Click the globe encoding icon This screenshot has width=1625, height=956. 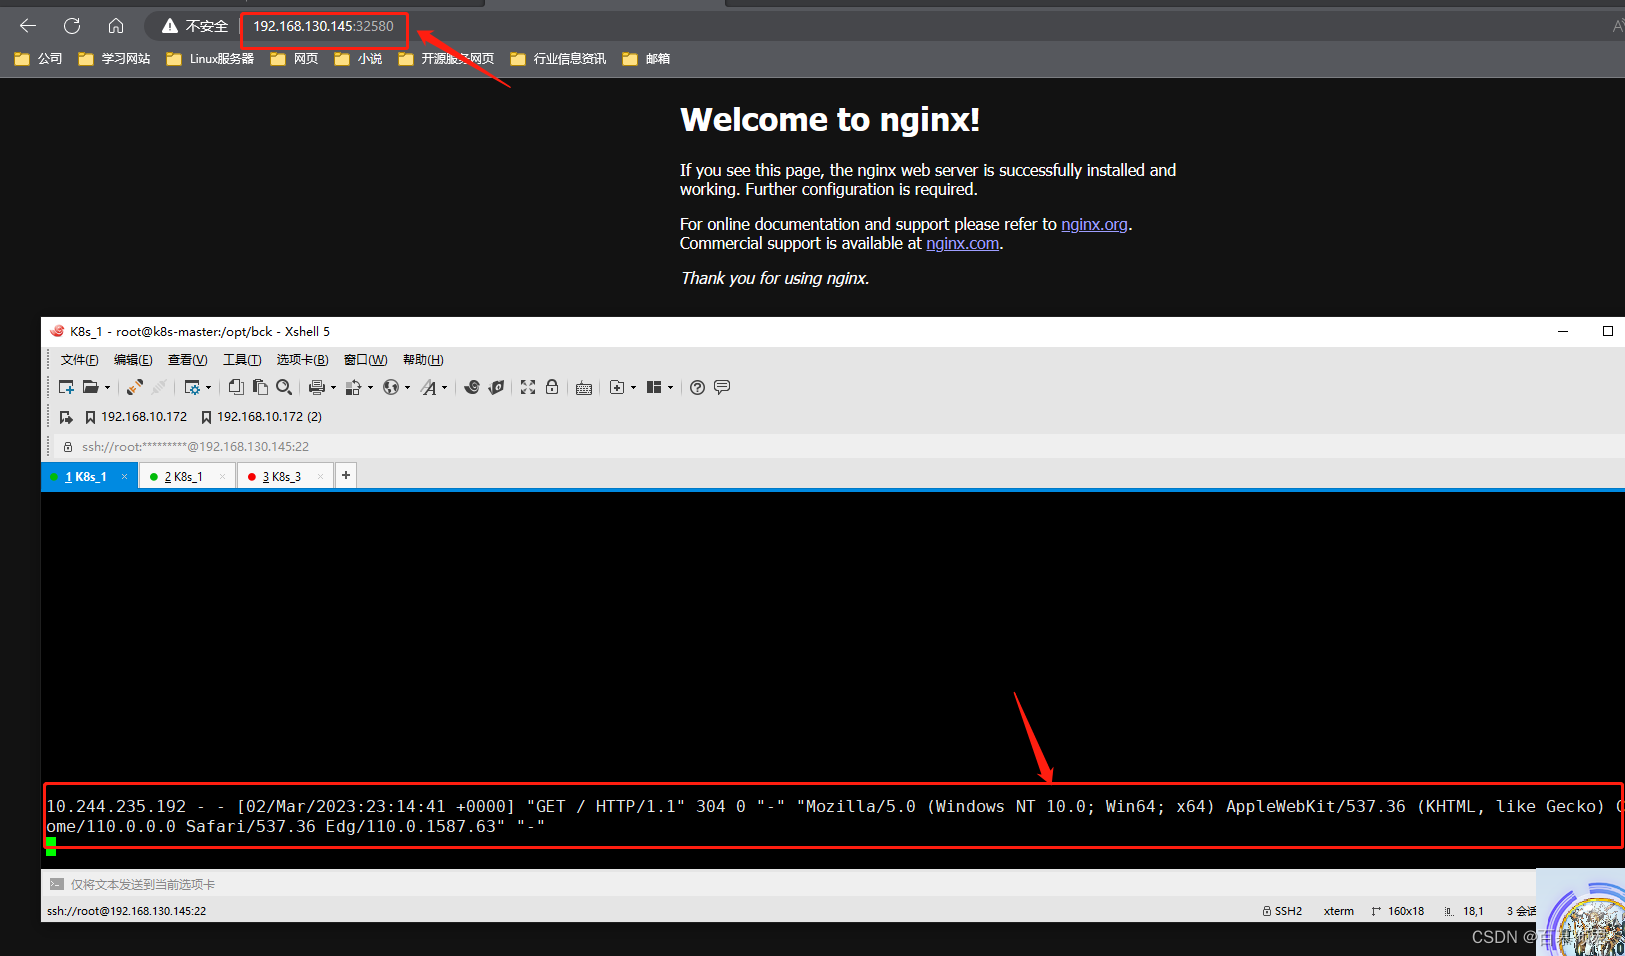(x=391, y=387)
